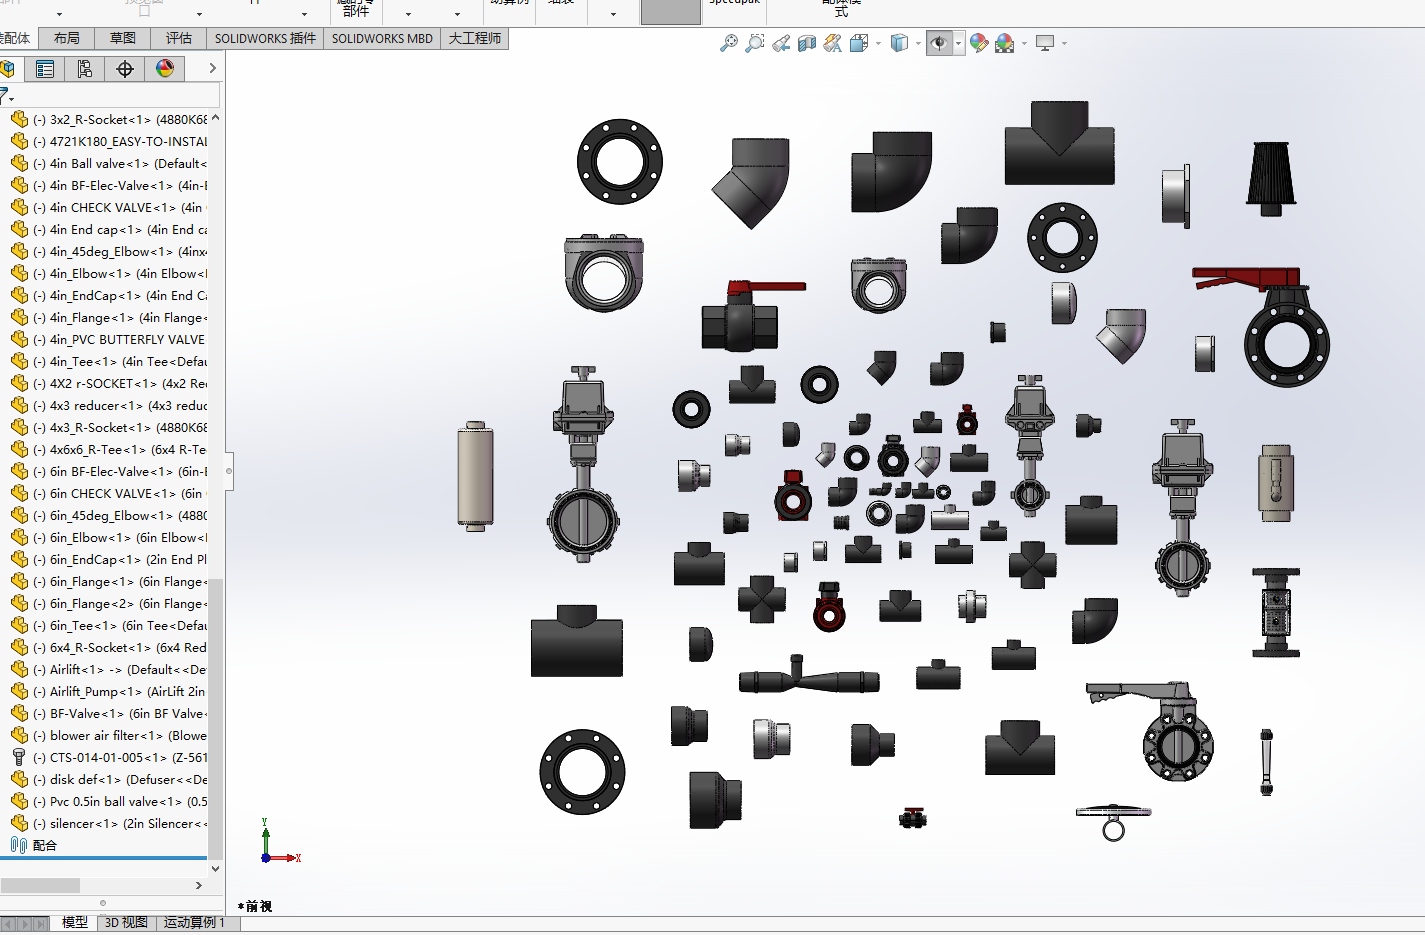Click the Zoom to Fit magnifier icon
The width and height of the screenshot is (1425, 935).
coord(729,43)
